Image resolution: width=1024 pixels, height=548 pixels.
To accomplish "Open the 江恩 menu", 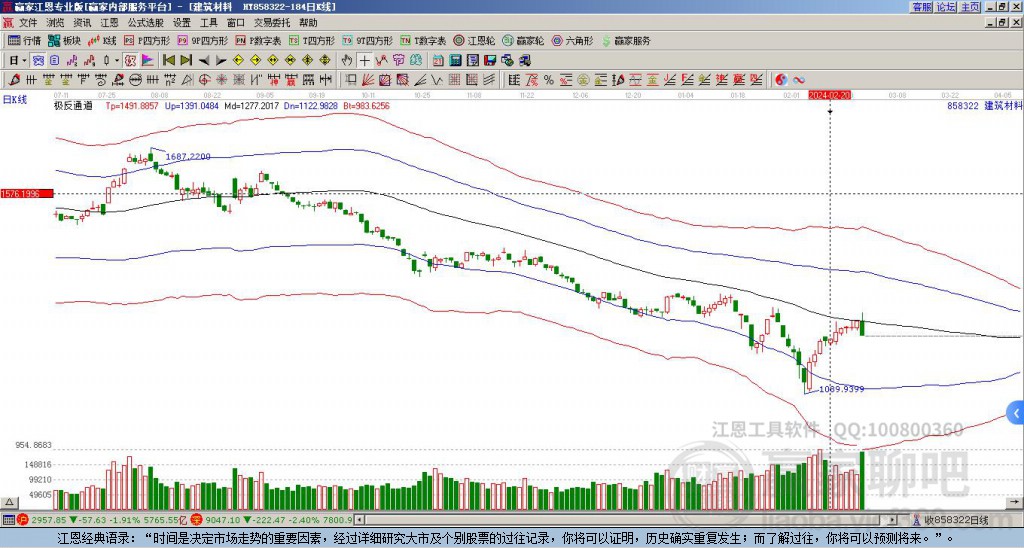I will click(109, 23).
